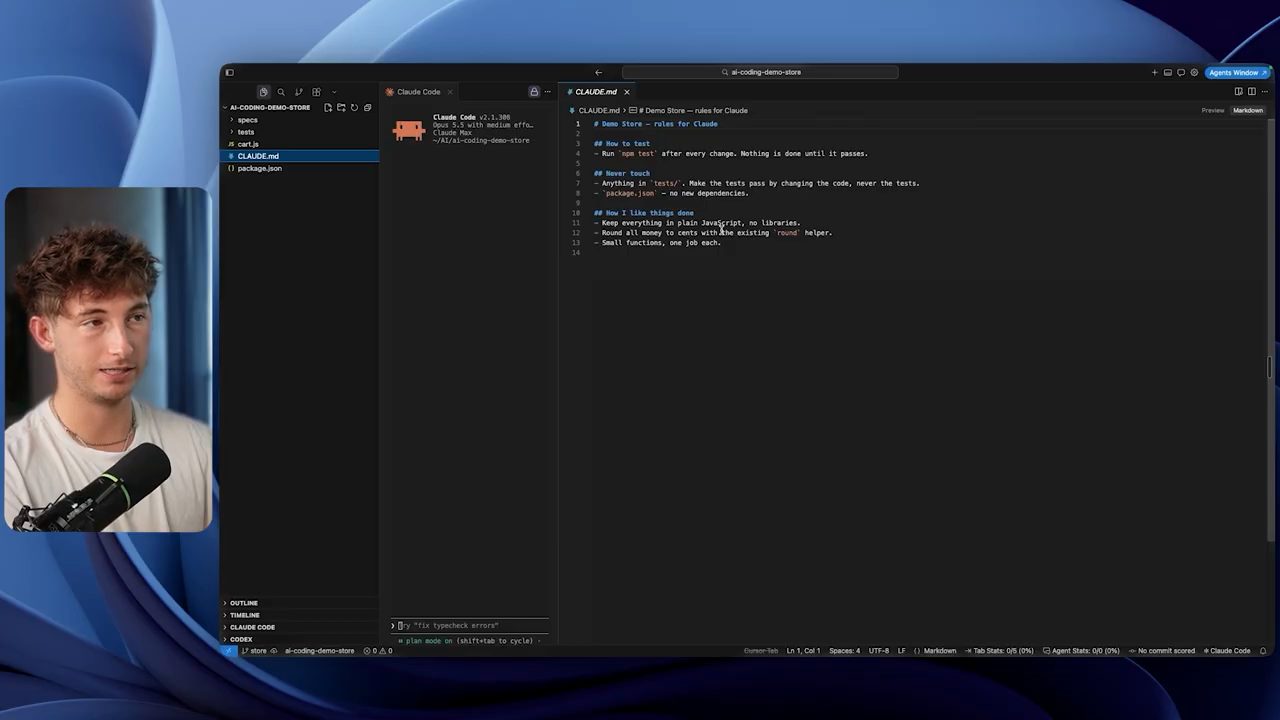Open the preview to the side icon
This screenshot has width=1280, height=720.
1239,92
